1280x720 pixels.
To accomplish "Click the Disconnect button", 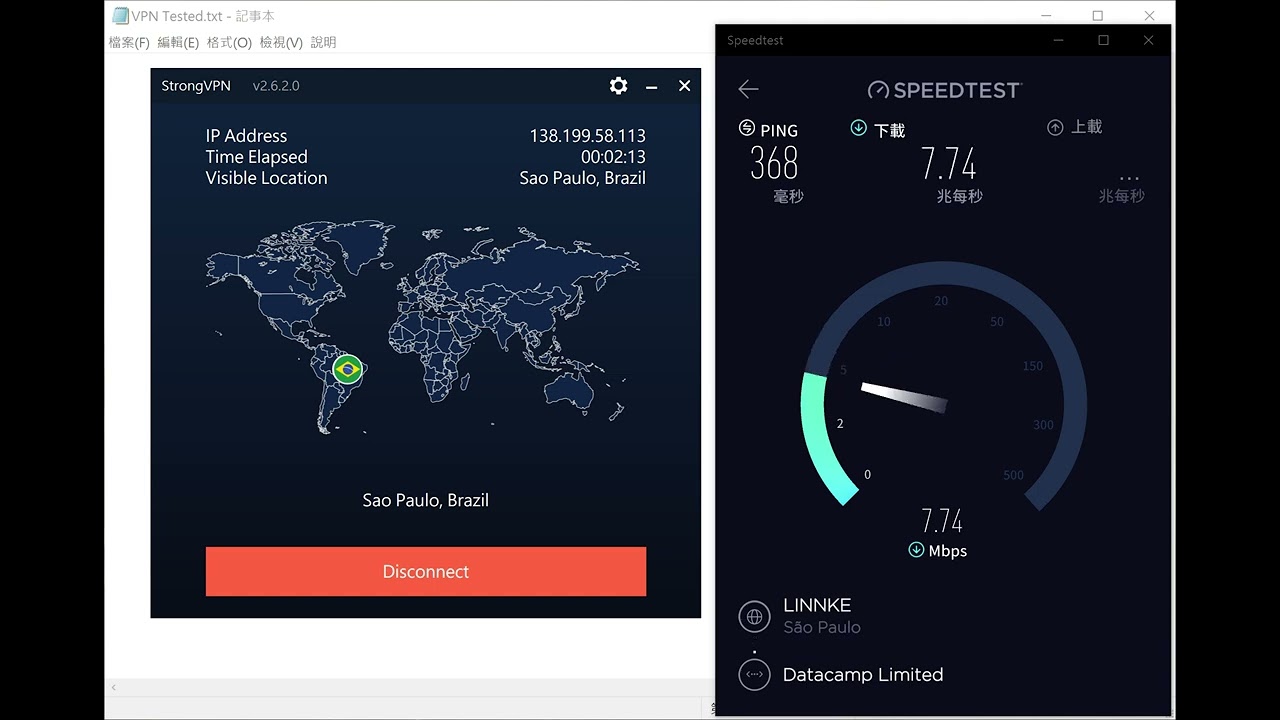I will pos(426,571).
